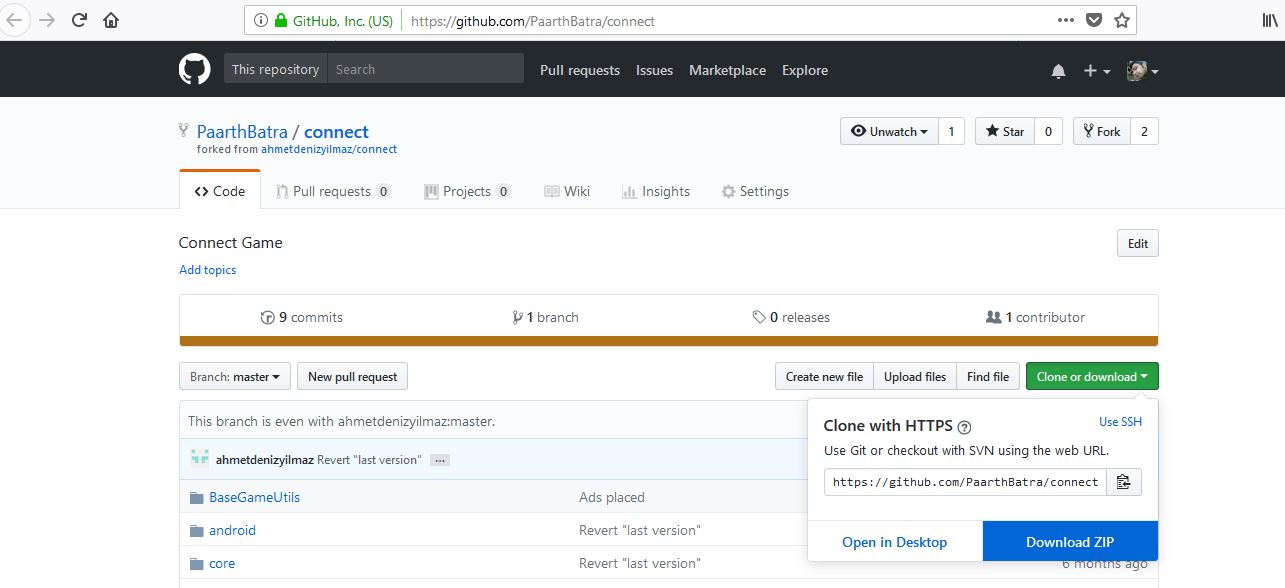Switch to the Projects tab

point(467,191)
